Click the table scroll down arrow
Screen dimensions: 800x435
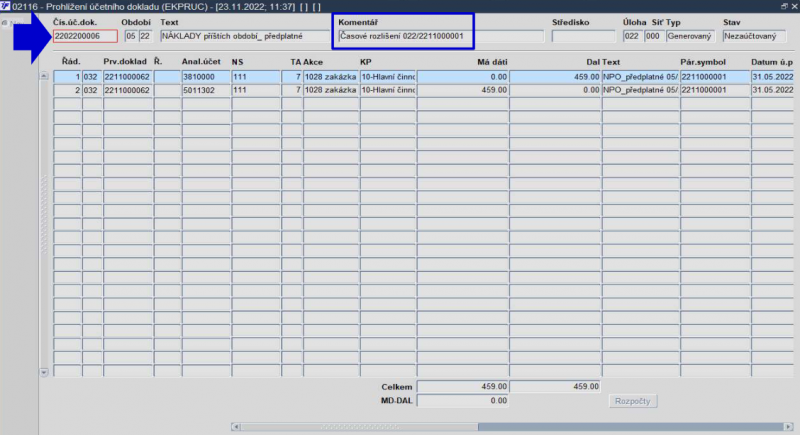pos(44,372)
